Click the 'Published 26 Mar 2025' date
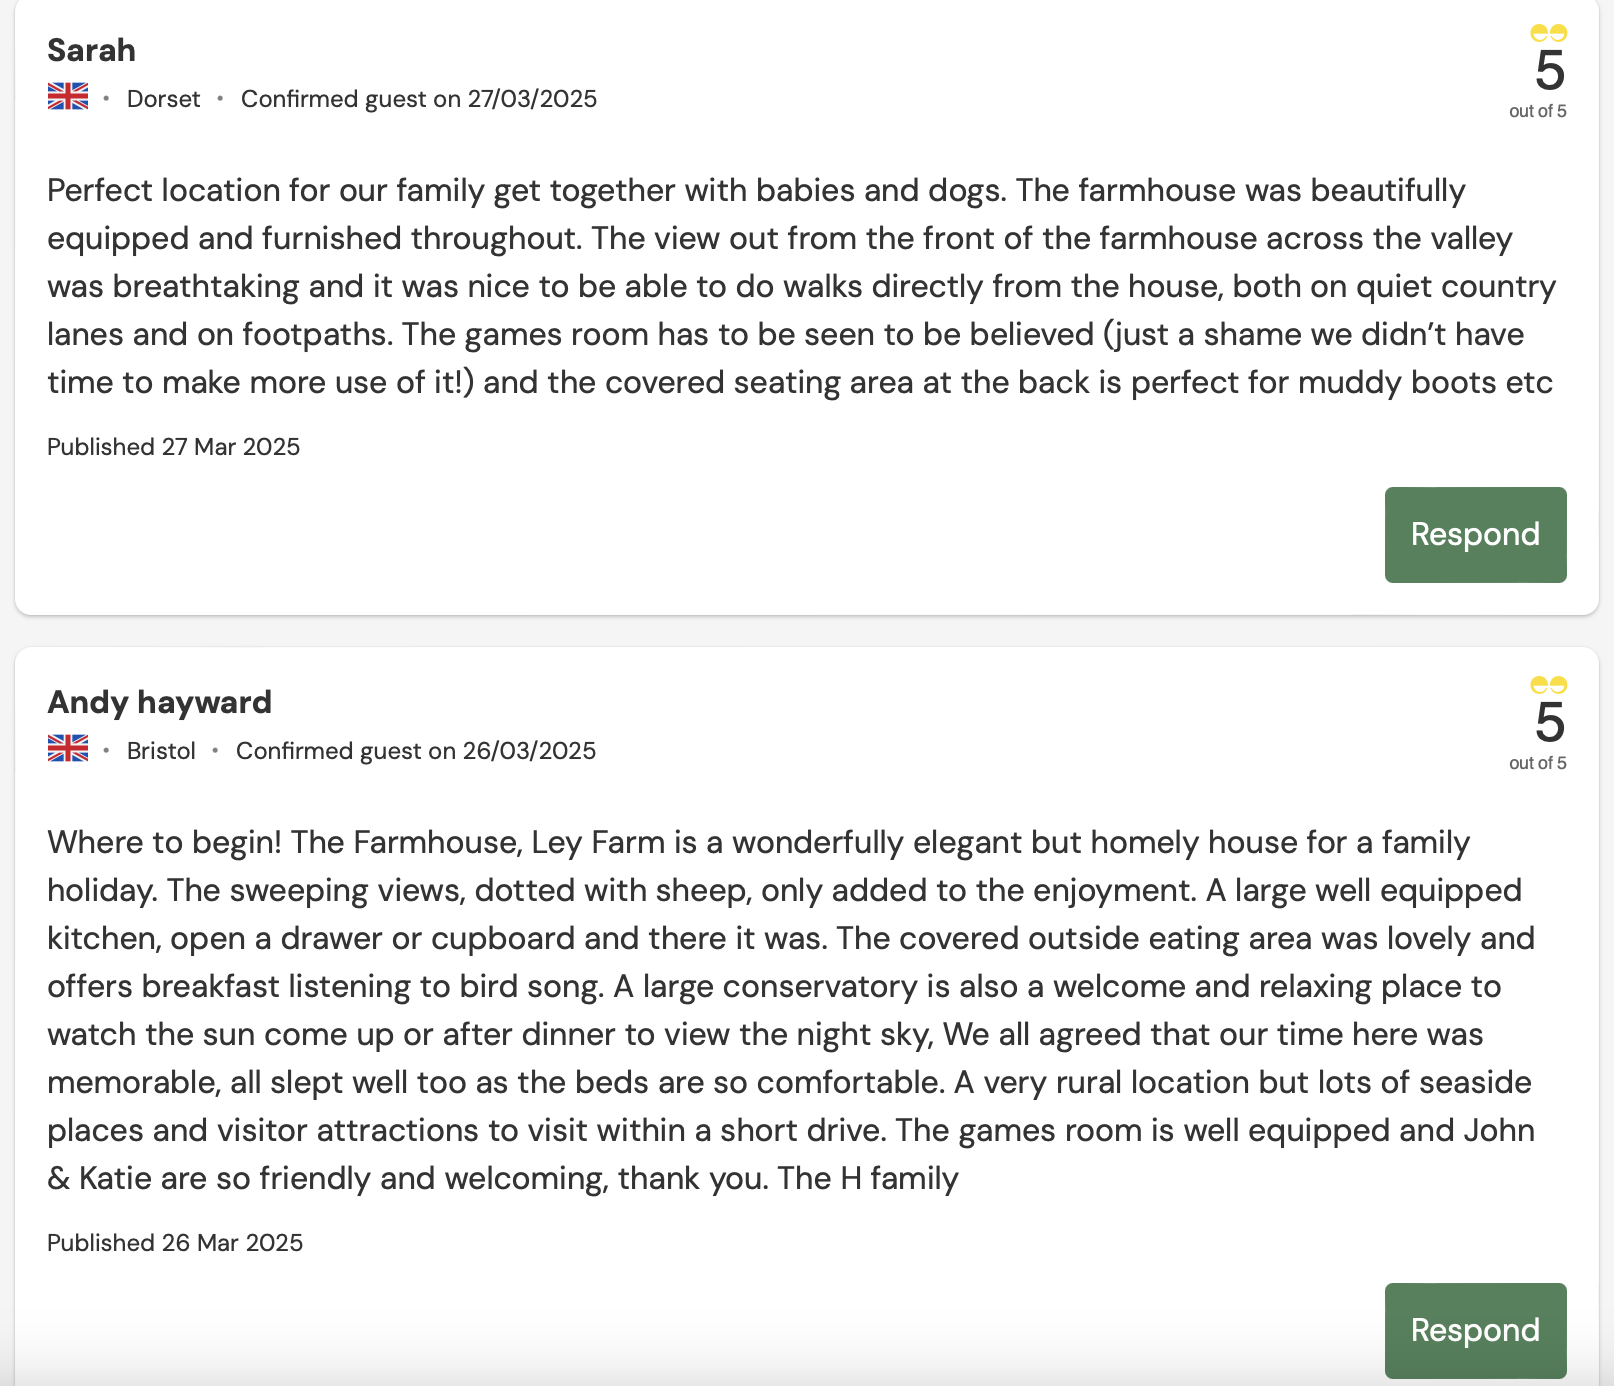This screenshot has height=1386, width=1614. (x=175, y=1243)
